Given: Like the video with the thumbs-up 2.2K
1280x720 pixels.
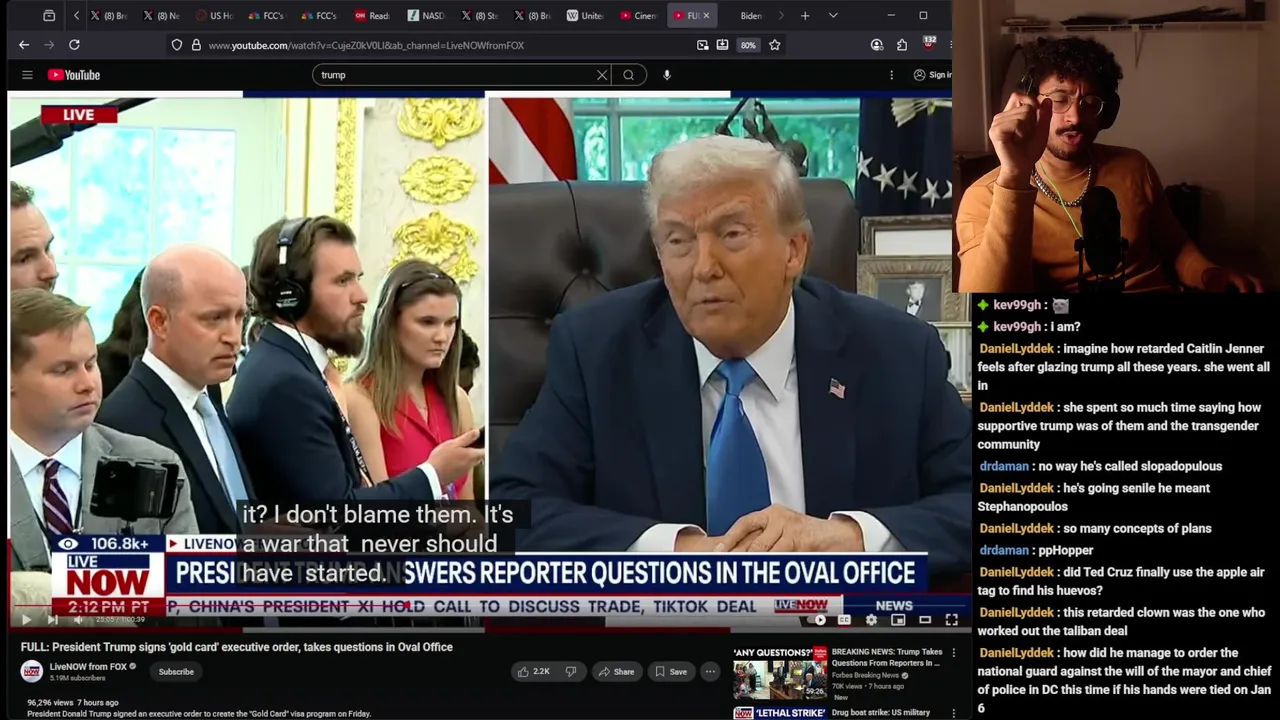Looking at the screenshot, I should click(533, 672).
